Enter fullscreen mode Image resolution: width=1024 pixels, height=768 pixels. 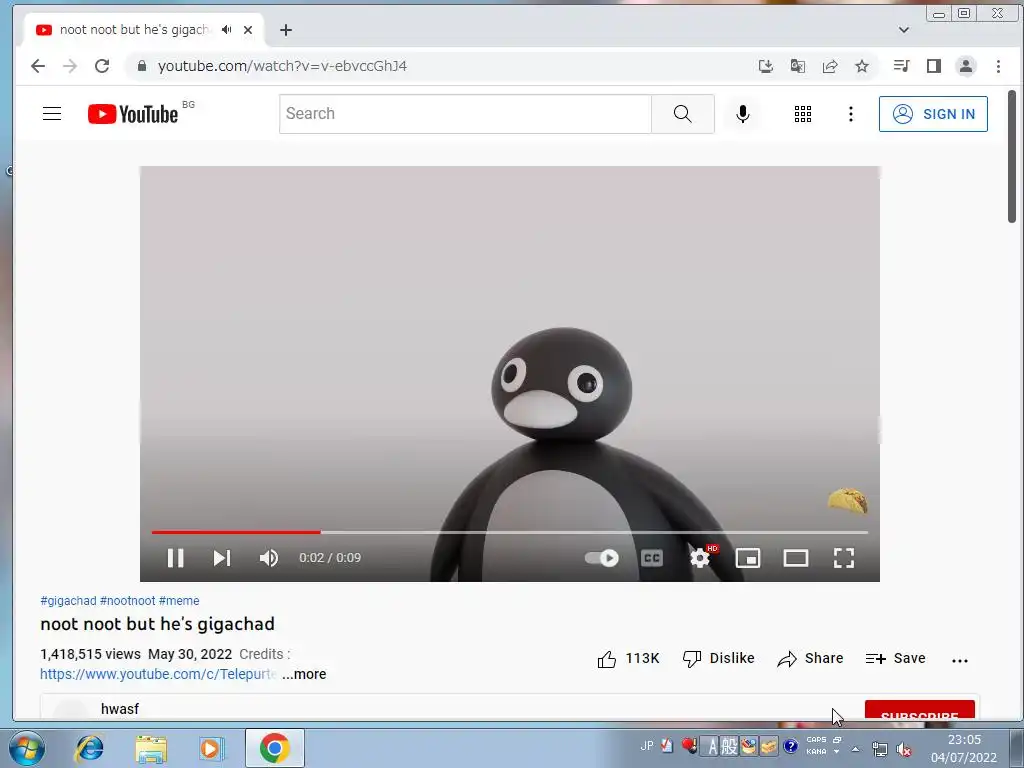point(844,558)
